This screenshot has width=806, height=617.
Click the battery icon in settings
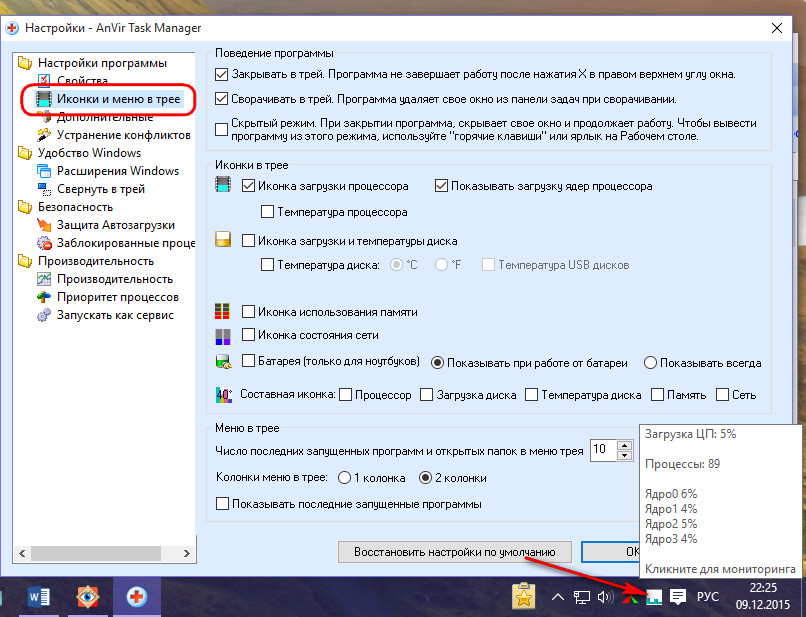tap(223, 362)
